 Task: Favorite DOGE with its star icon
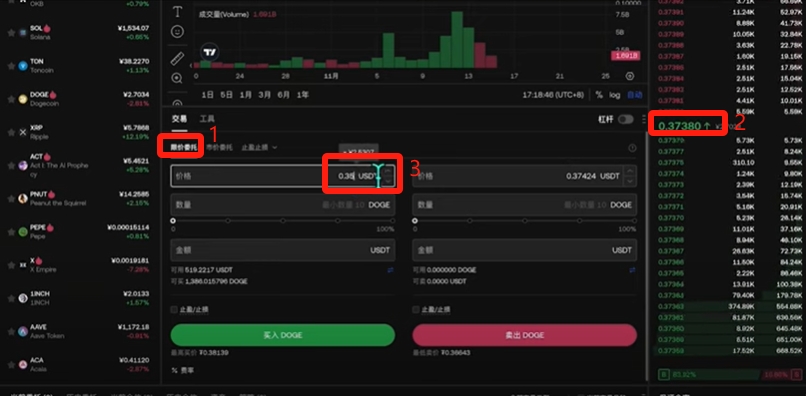click(11, 99)
